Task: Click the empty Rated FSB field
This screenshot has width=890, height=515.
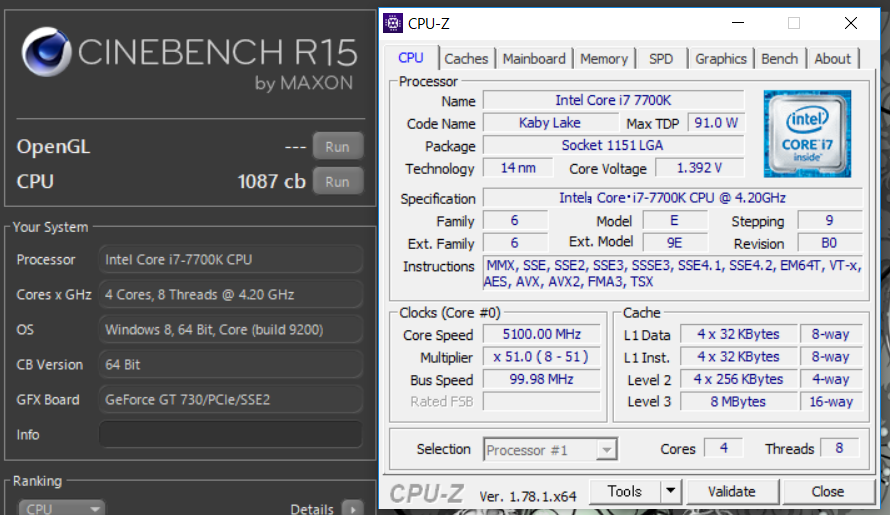Action: coord(541,401)
